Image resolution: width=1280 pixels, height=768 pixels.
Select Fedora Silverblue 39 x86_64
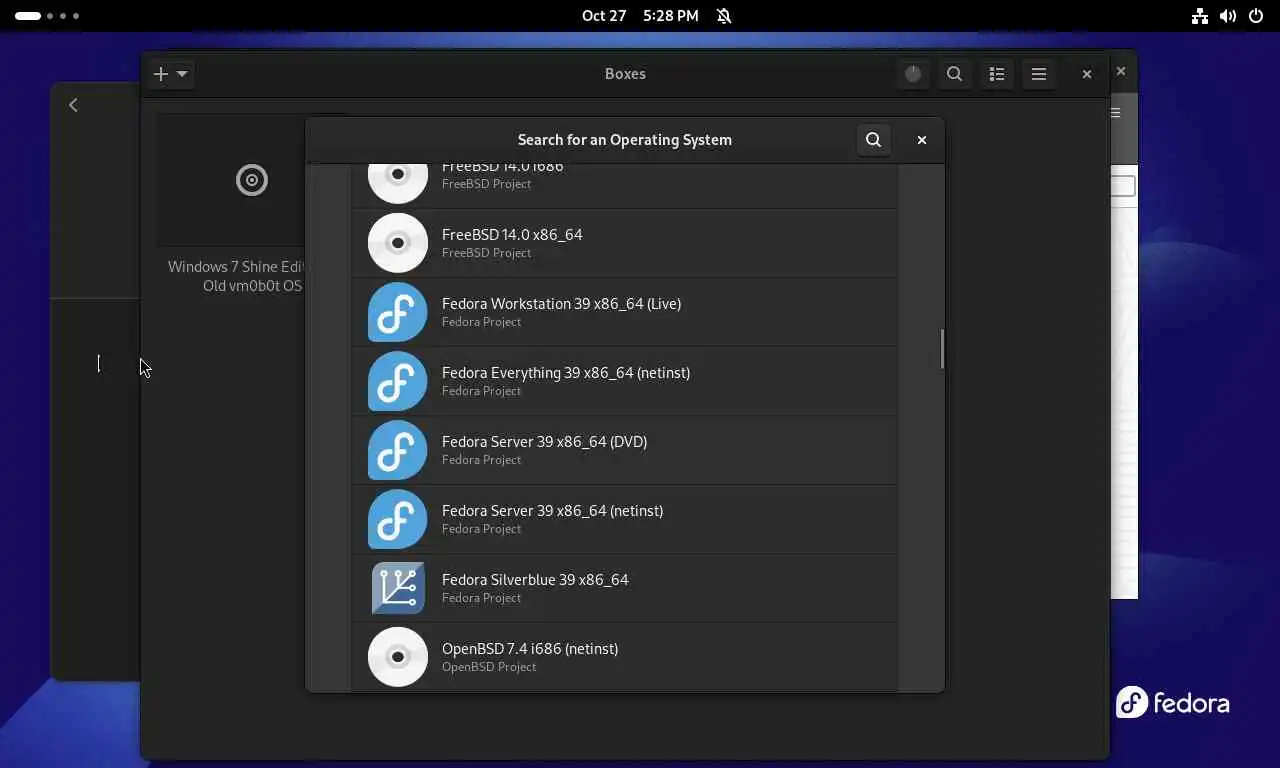pyautogui.click(x=625, y=588)
